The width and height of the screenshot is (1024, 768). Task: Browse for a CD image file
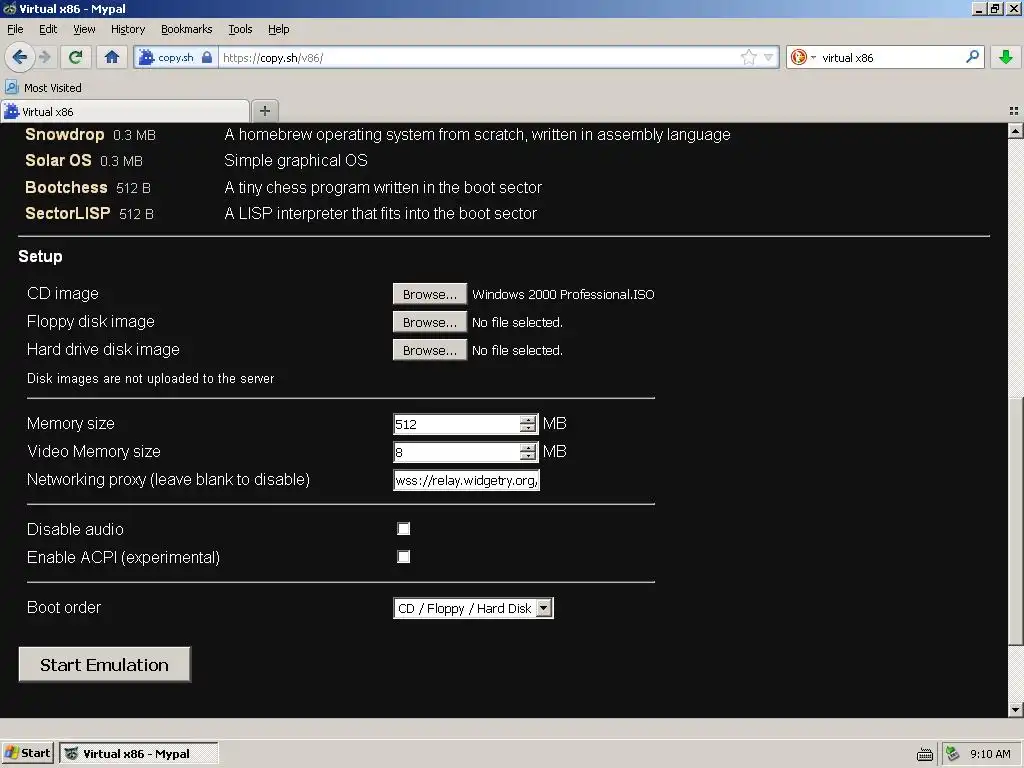[x=430, y=294]
